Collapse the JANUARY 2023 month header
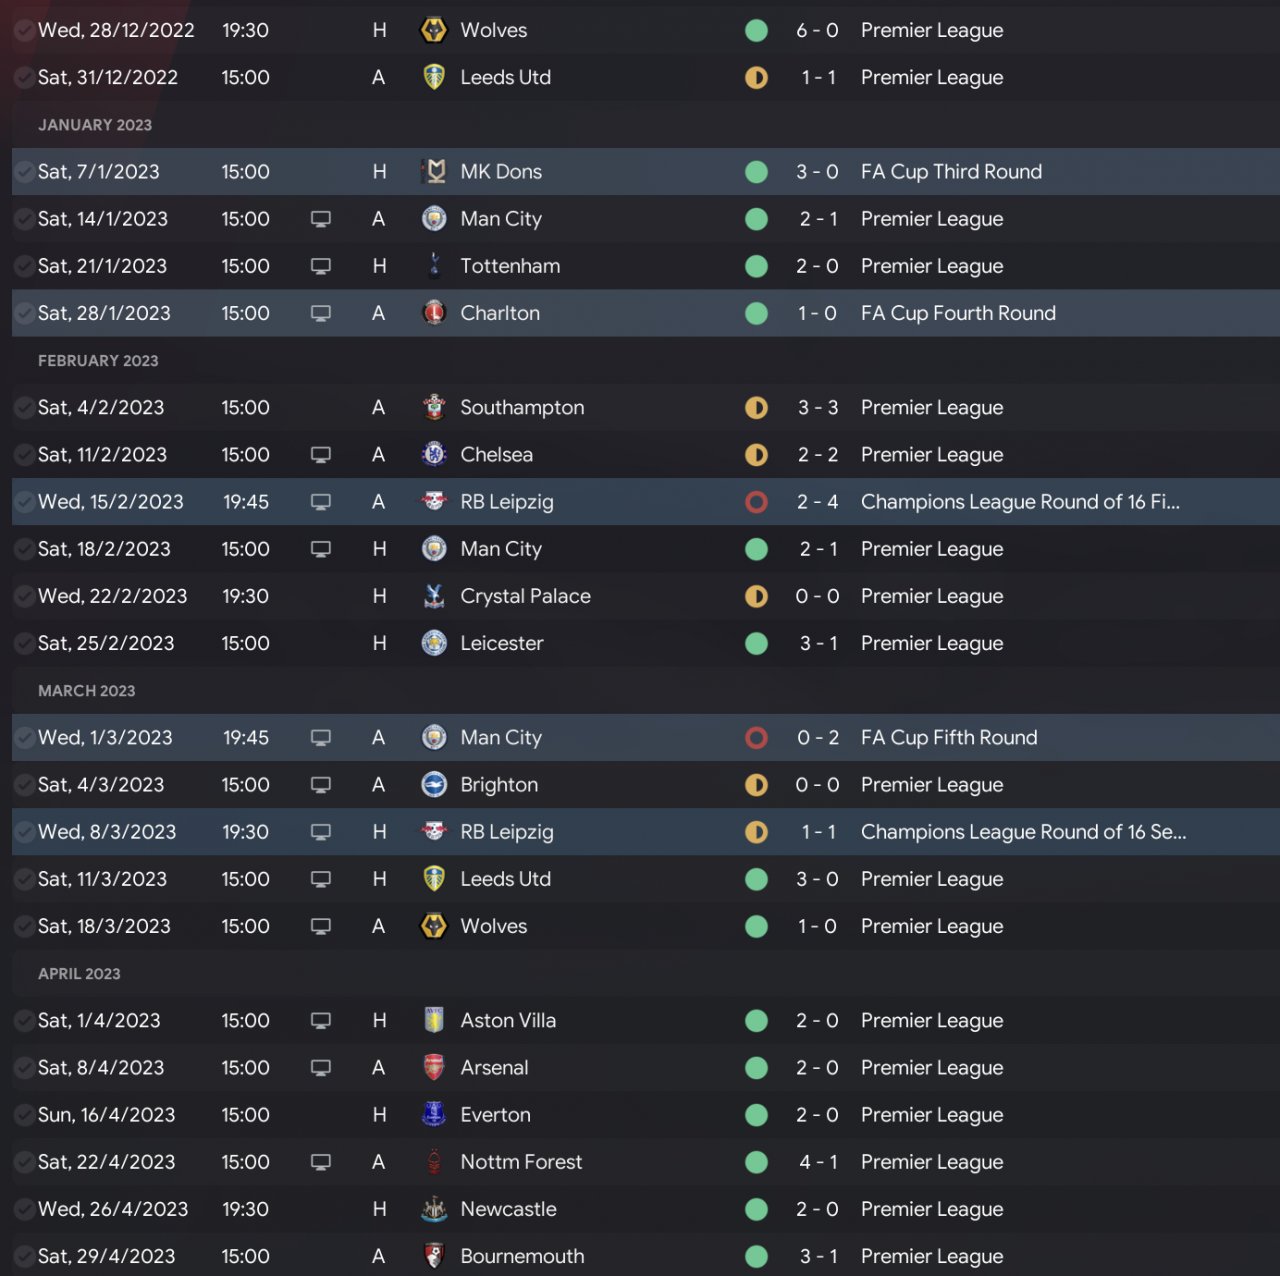Viewport: 1280px width, 1276px height. coord(95,125)
